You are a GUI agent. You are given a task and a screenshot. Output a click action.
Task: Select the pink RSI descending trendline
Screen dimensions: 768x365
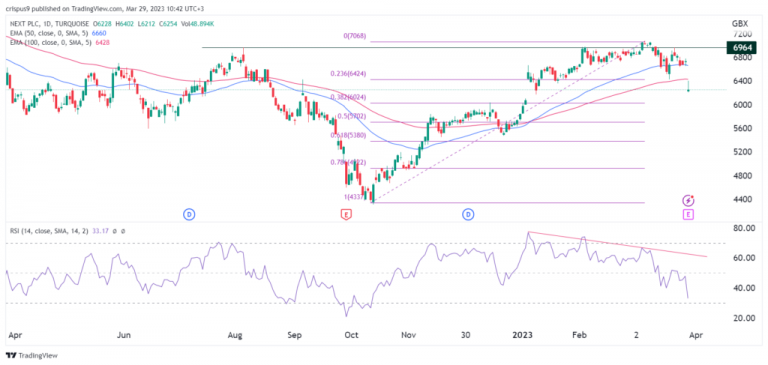click(x=617, y=244)
